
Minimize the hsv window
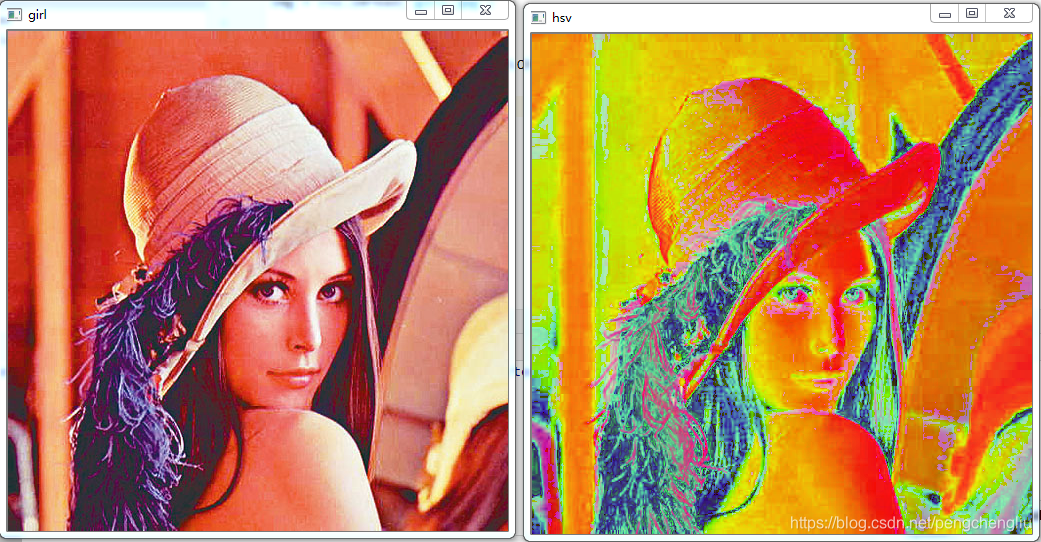pos(945,13)
